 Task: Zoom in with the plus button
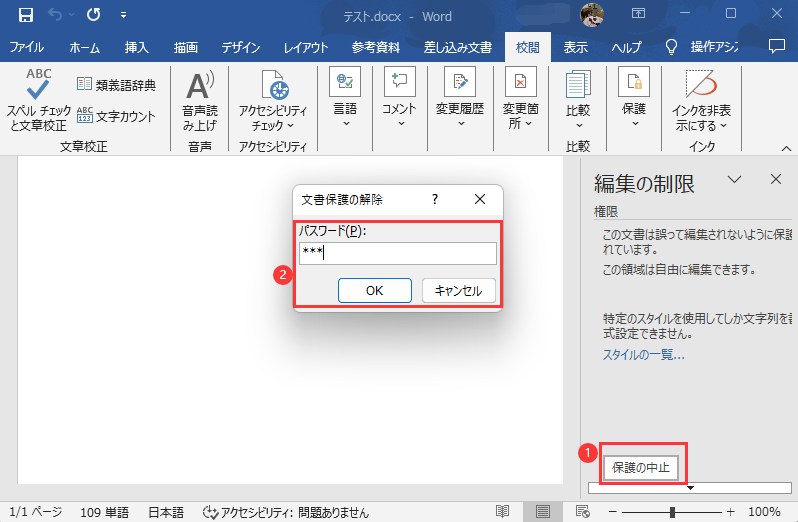[x=731, y=512]
